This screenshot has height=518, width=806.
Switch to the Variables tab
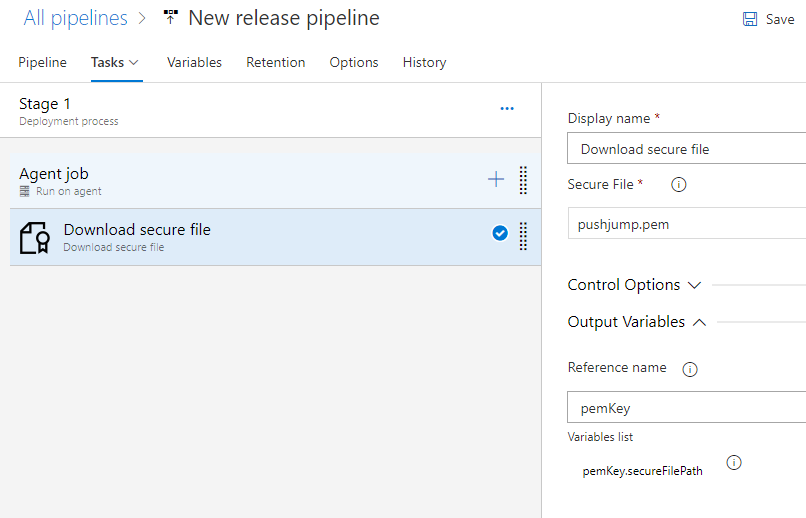click(194, 62)
